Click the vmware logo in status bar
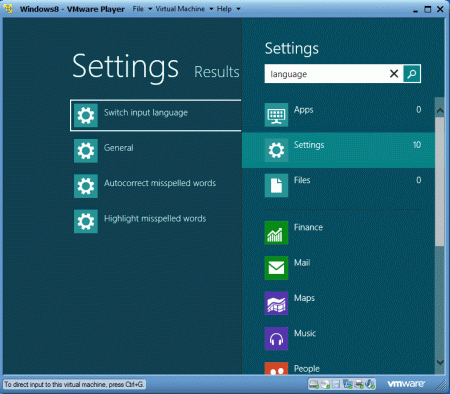This screenshot has height=394, width=450. 406,384
